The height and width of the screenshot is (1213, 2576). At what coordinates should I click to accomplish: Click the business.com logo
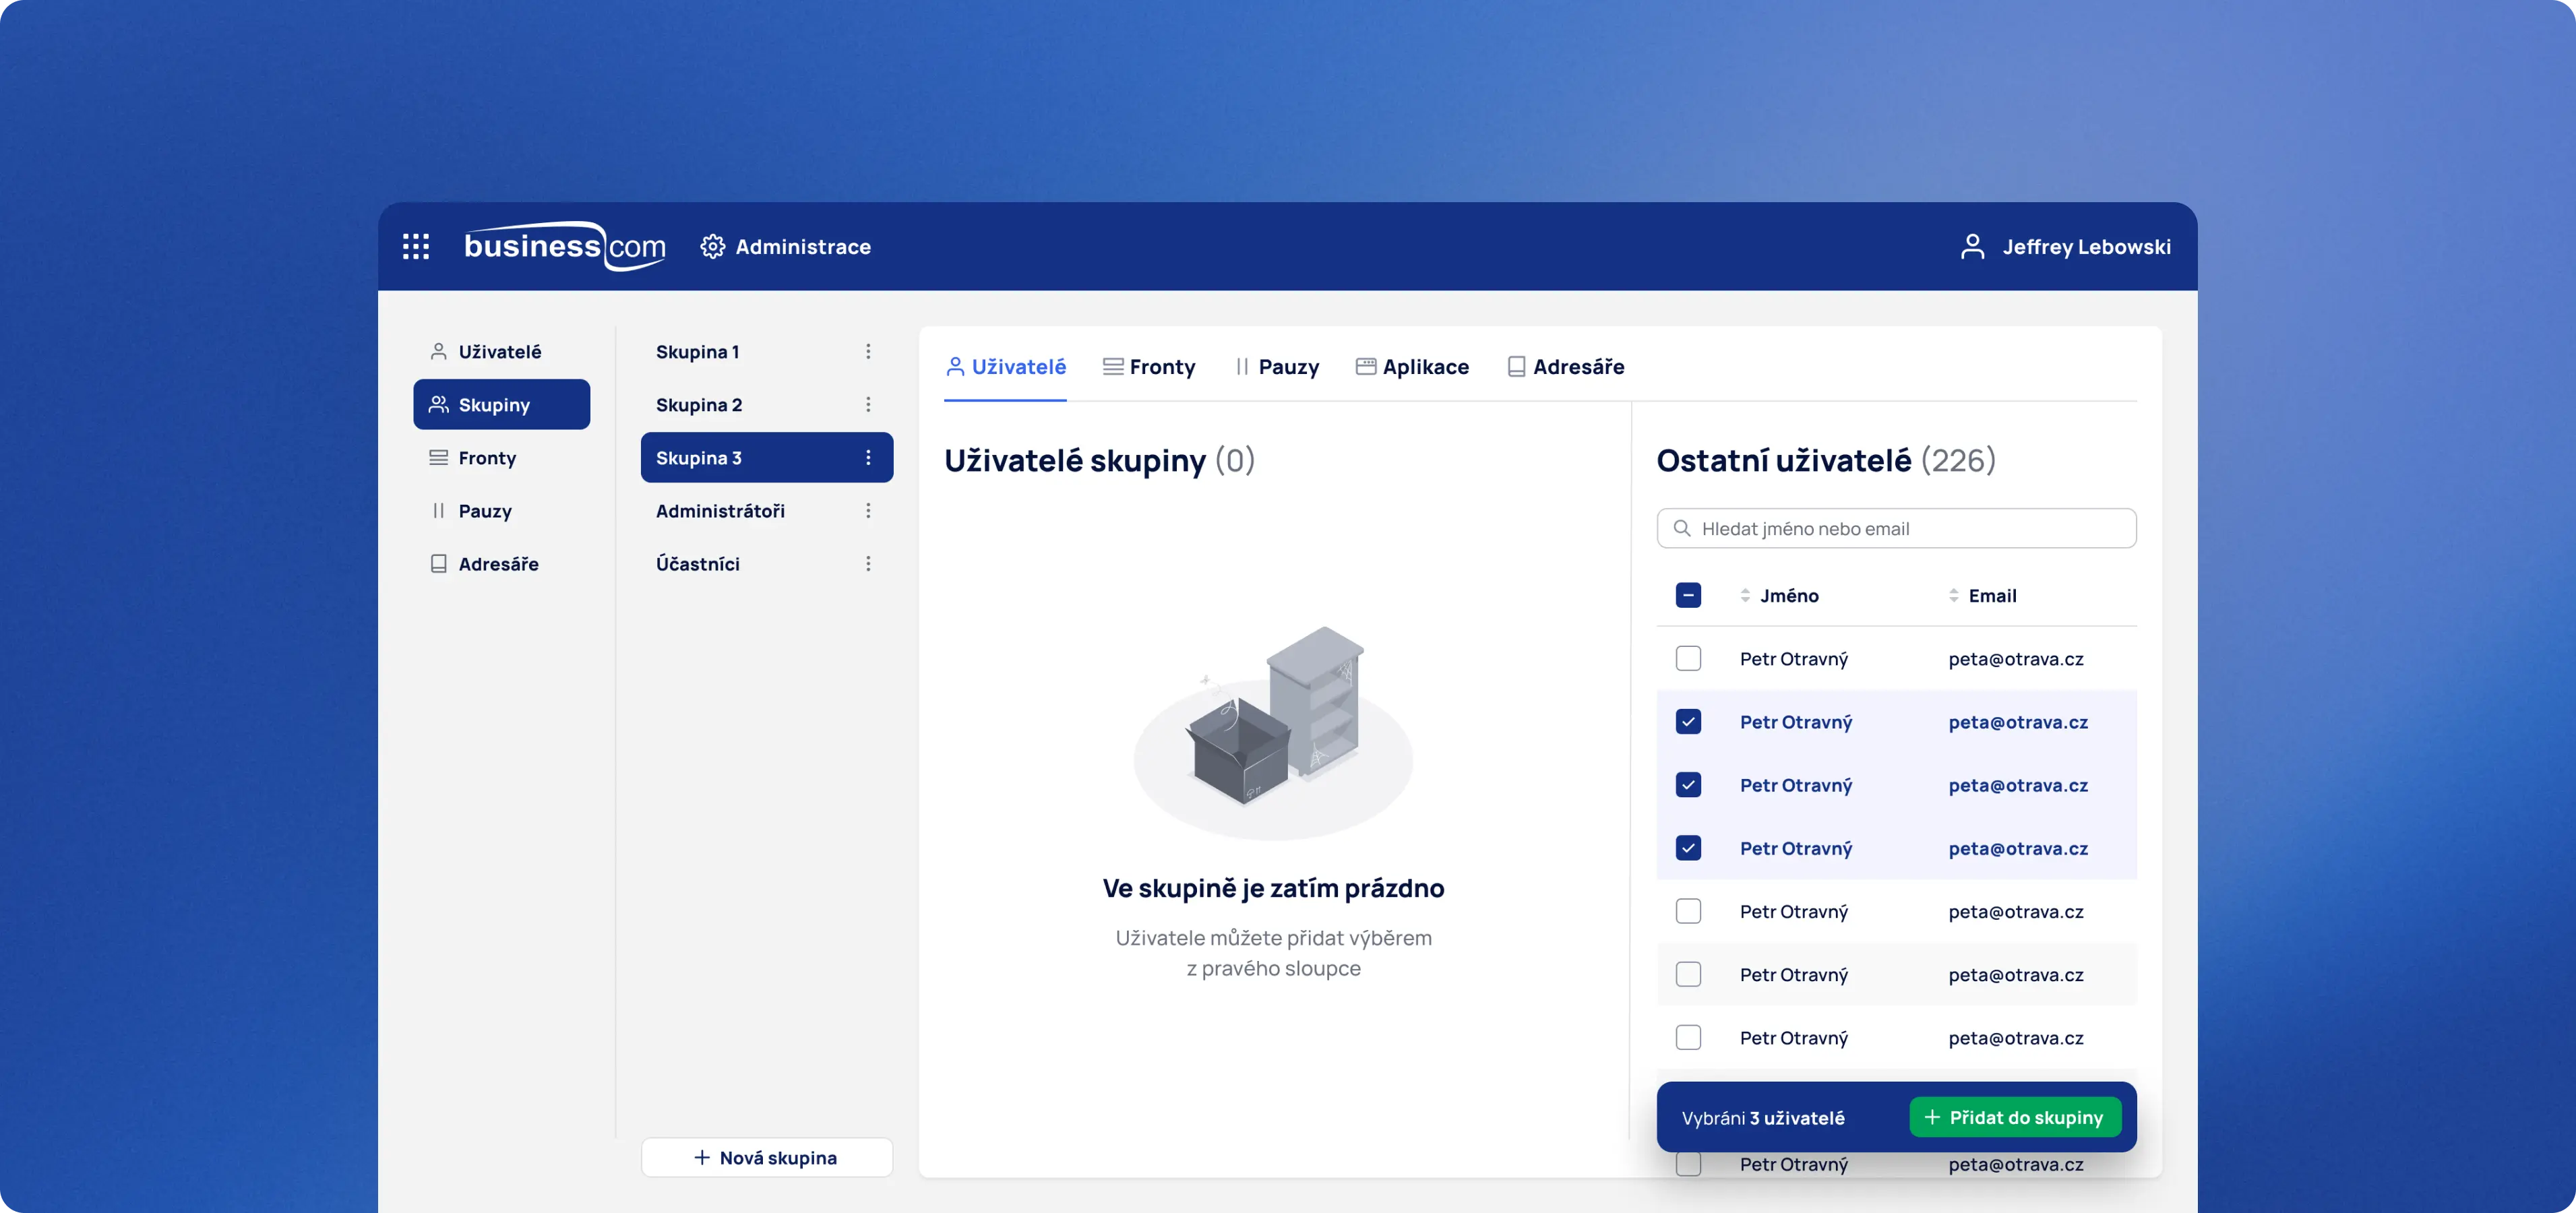pos(565,246)
